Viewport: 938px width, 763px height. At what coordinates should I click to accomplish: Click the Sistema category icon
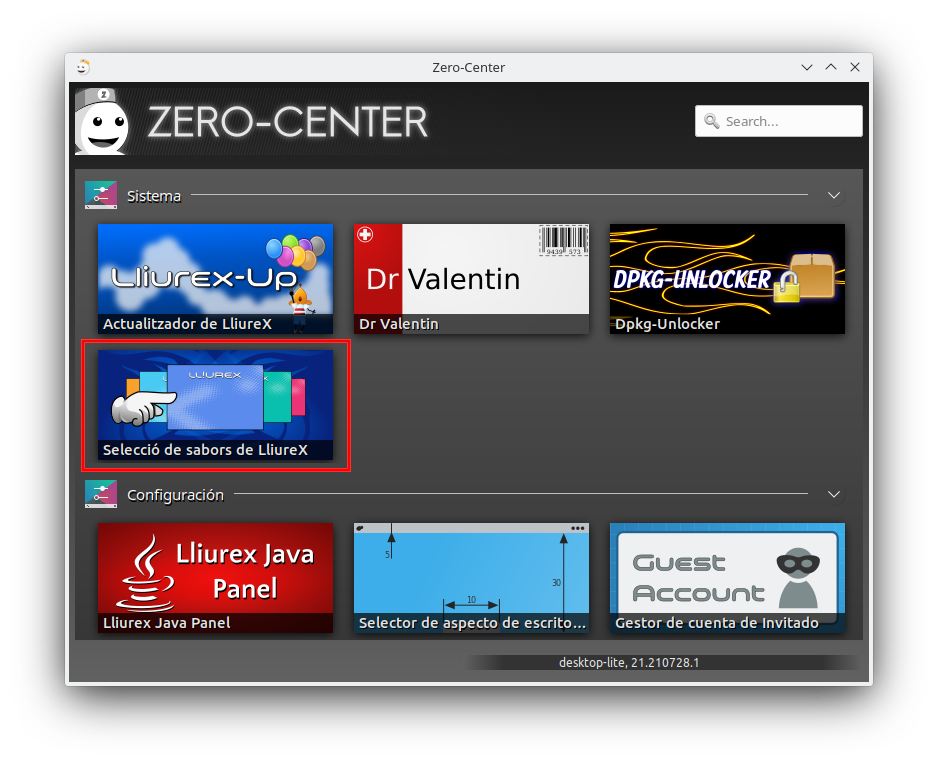point(101,195)
